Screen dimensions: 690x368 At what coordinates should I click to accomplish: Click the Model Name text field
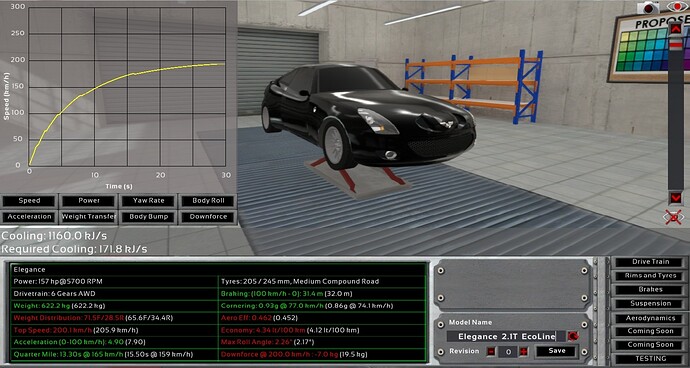(x=506, y=336)
